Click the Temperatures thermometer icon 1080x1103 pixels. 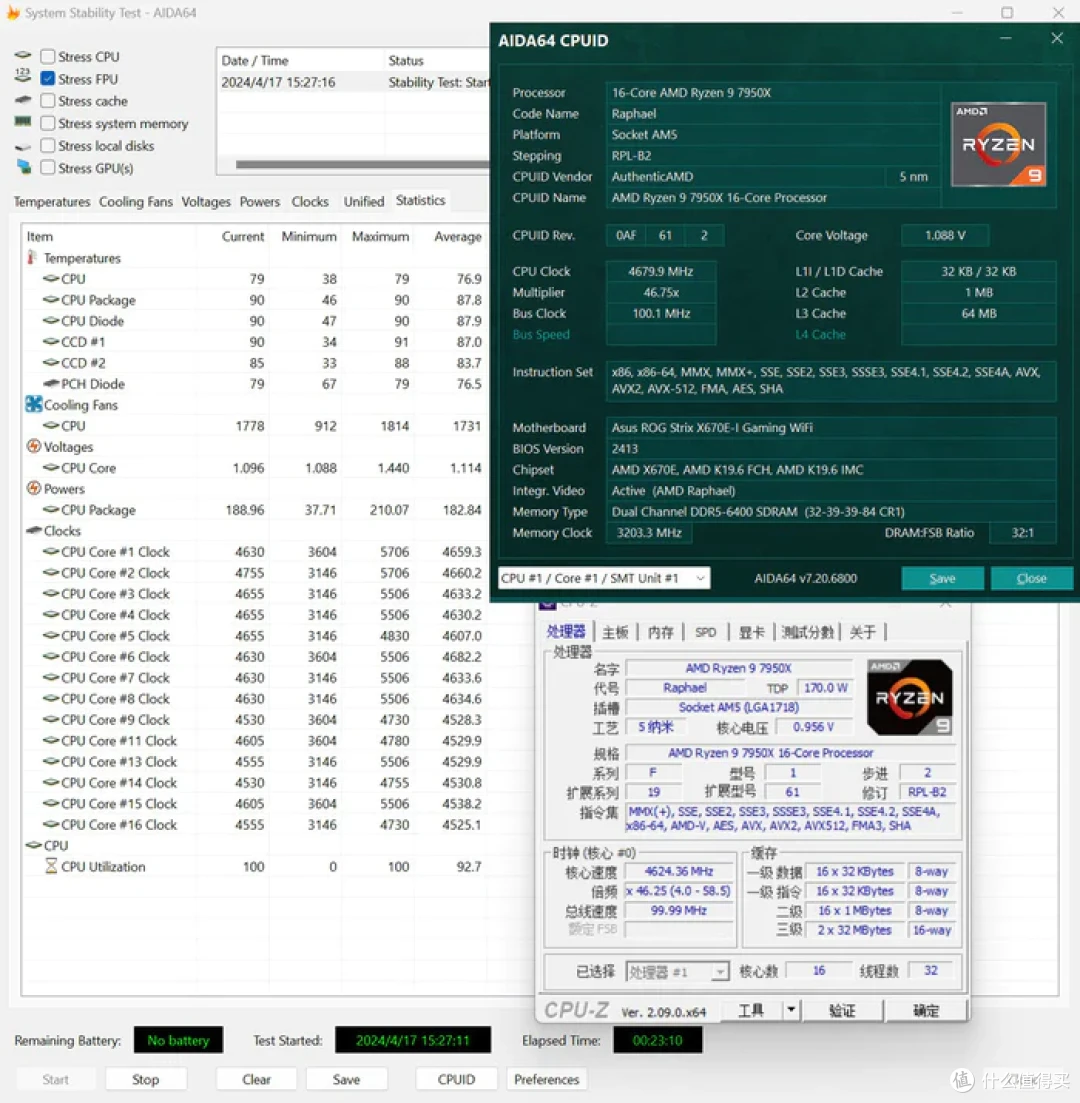(x=32, y=257)
